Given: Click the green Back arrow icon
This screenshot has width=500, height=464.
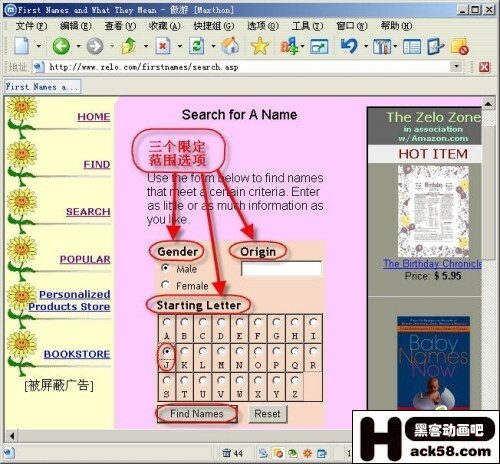Looking at the screenshot, I should (61, 46).
